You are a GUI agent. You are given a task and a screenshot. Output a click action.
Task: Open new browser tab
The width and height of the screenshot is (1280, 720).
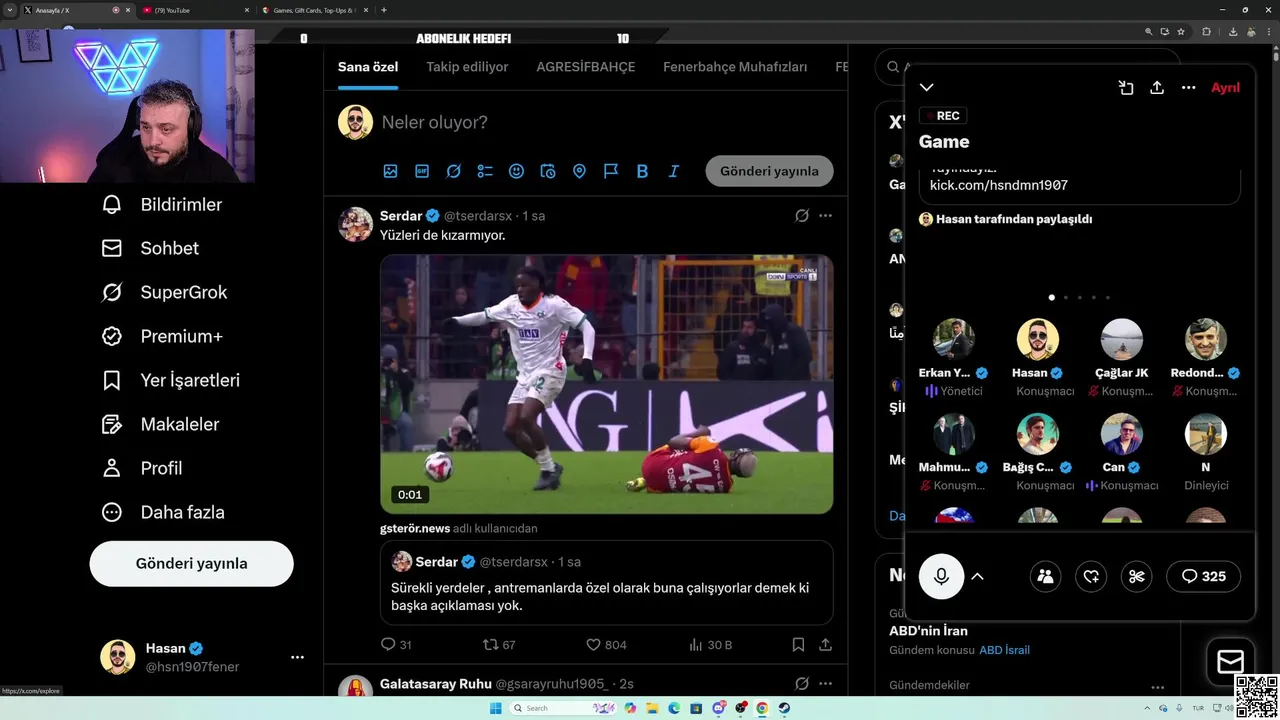coord(384,10)
